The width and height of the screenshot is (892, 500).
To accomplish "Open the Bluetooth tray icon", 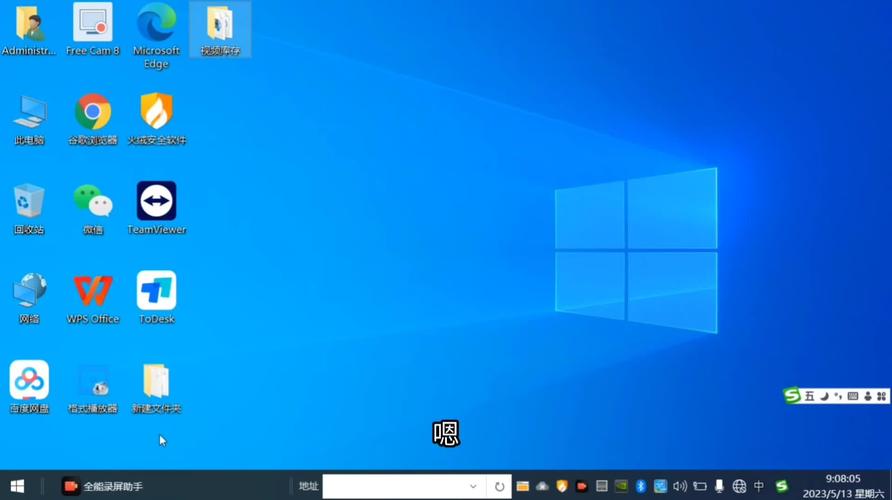I will (x=641, y=486).
